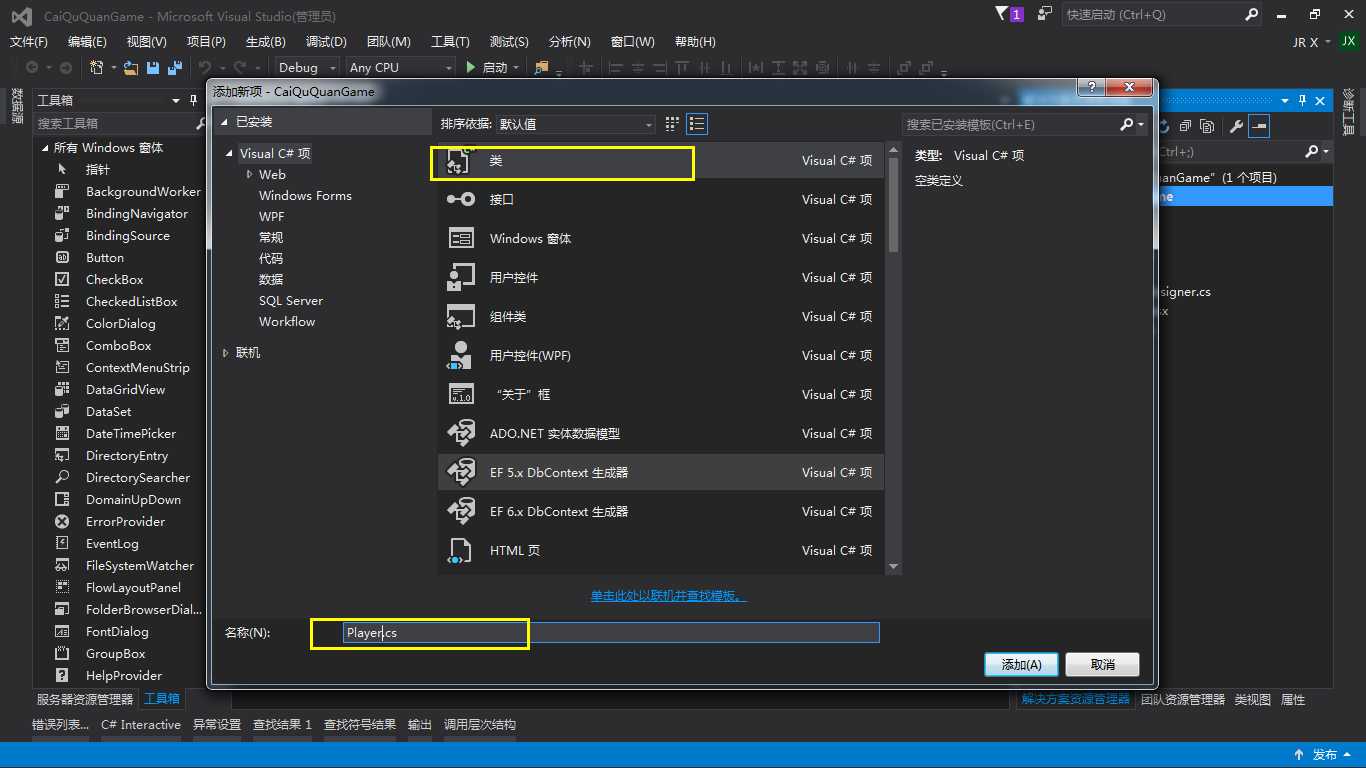Screen dimensions: 1366x768
Task: Click the template list scrollbar down arrow
Action: pos(893,567)
